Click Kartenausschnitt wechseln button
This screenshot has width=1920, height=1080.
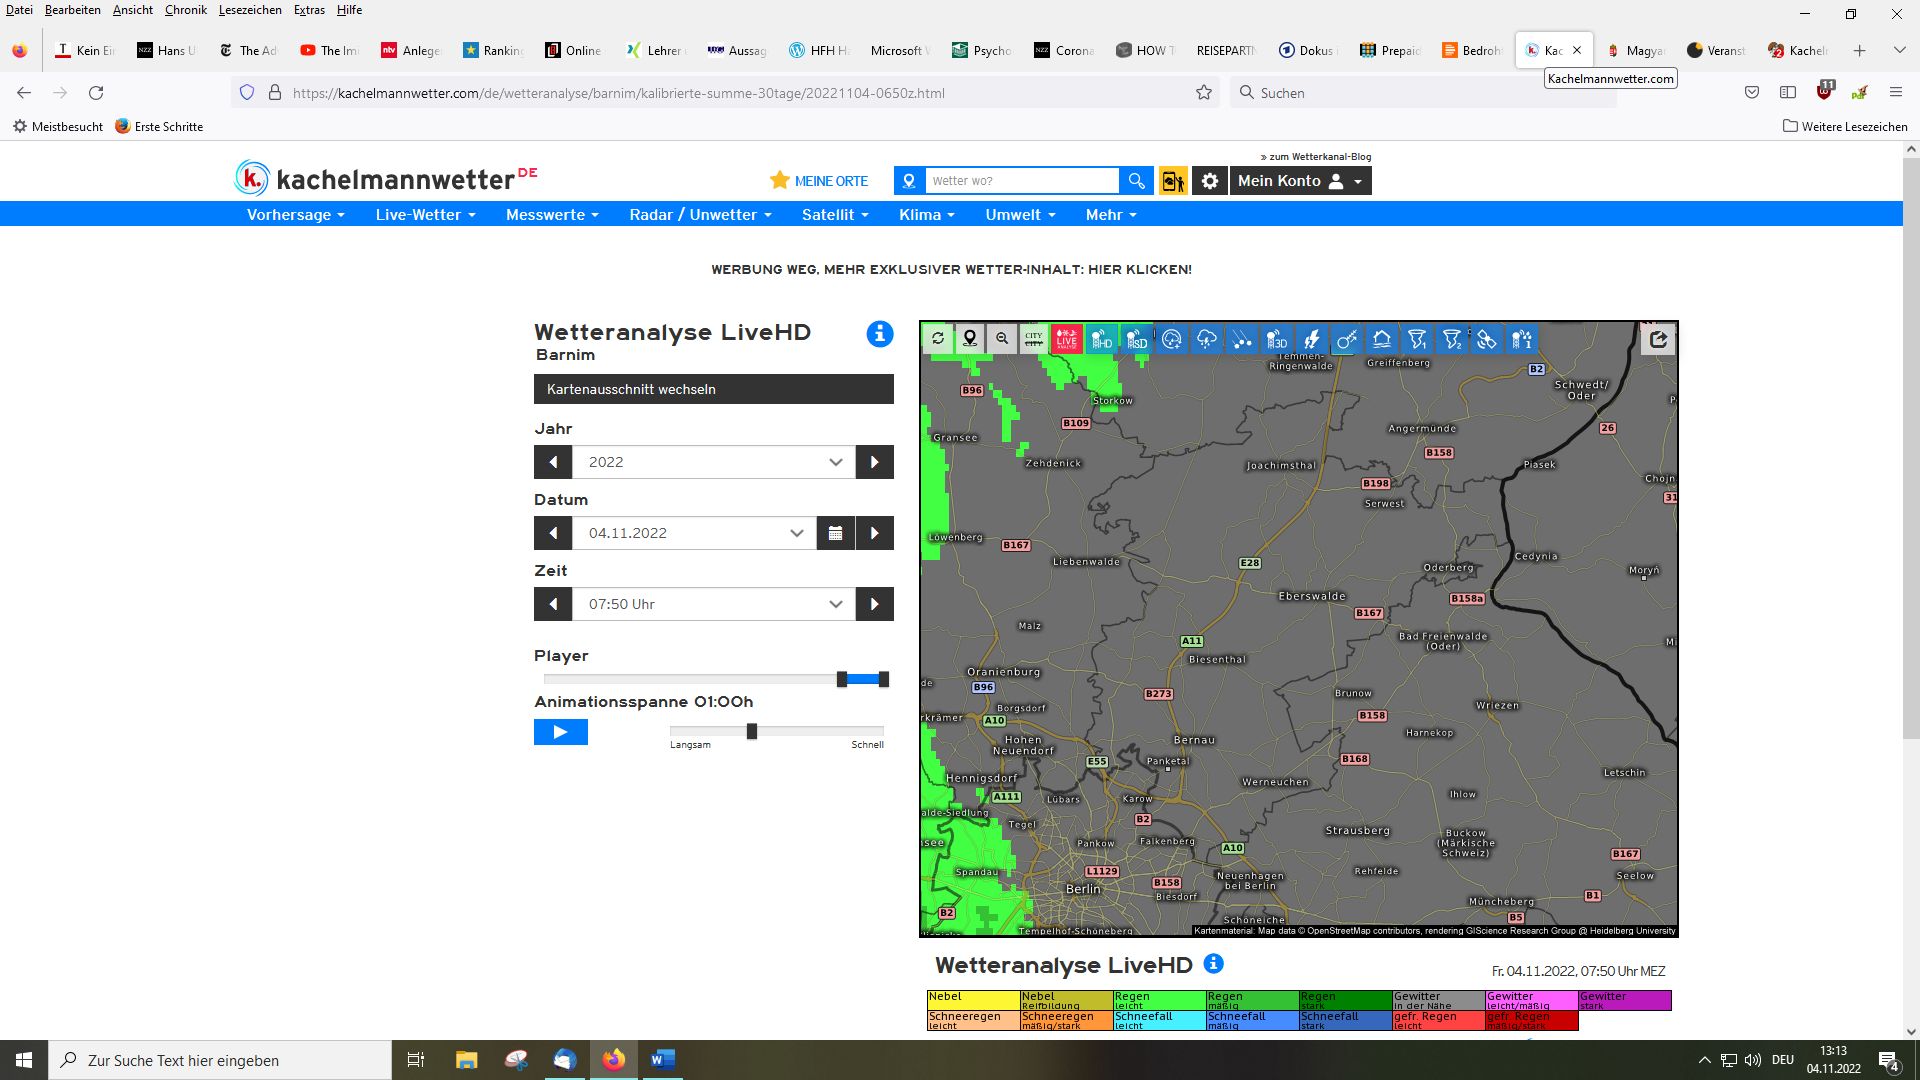pos(713,389)
